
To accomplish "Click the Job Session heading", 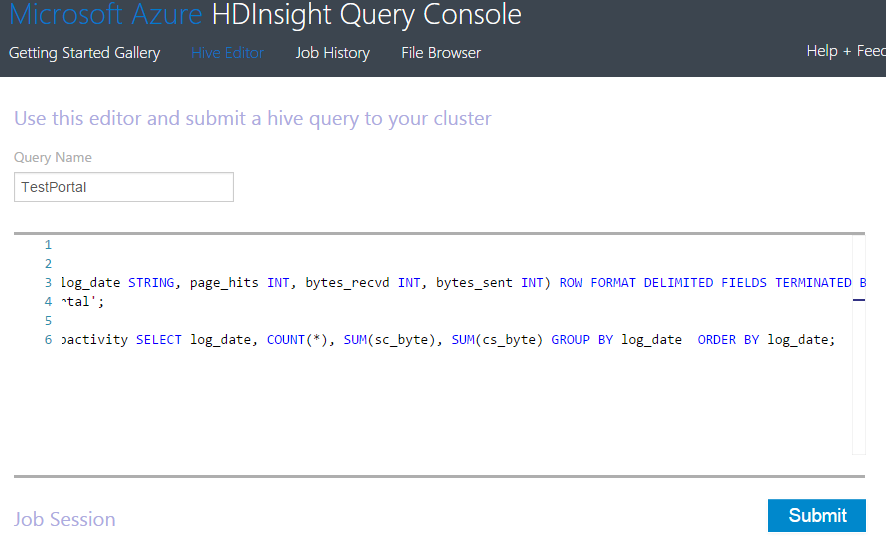I will coord(65,519).
